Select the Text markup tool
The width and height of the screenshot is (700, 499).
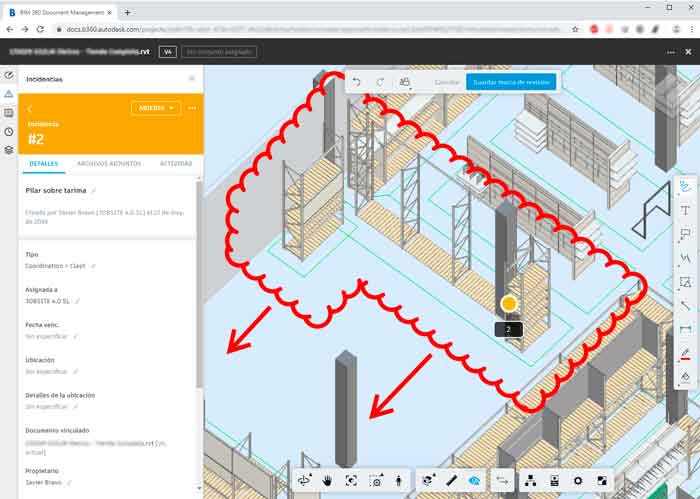686,210
